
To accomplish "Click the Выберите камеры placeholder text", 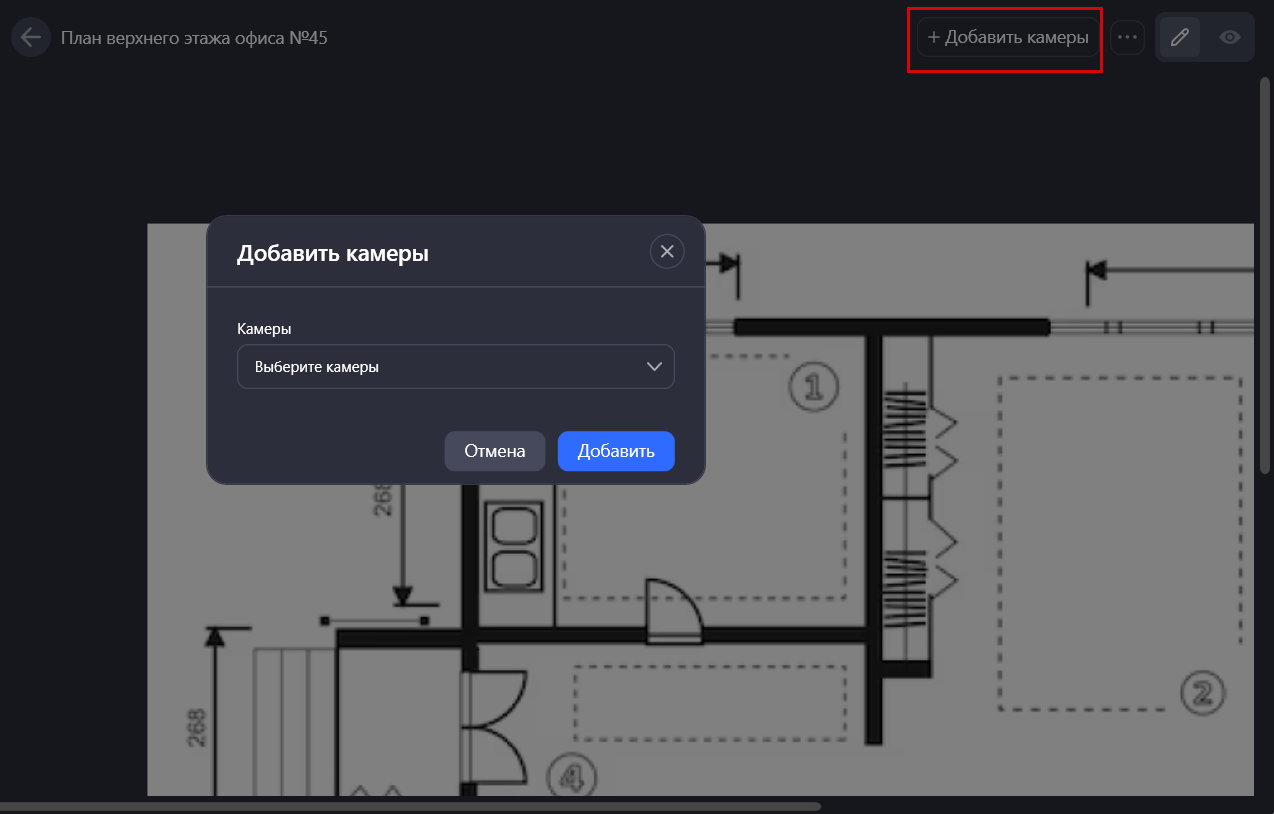I will click(x=317, y=367).
